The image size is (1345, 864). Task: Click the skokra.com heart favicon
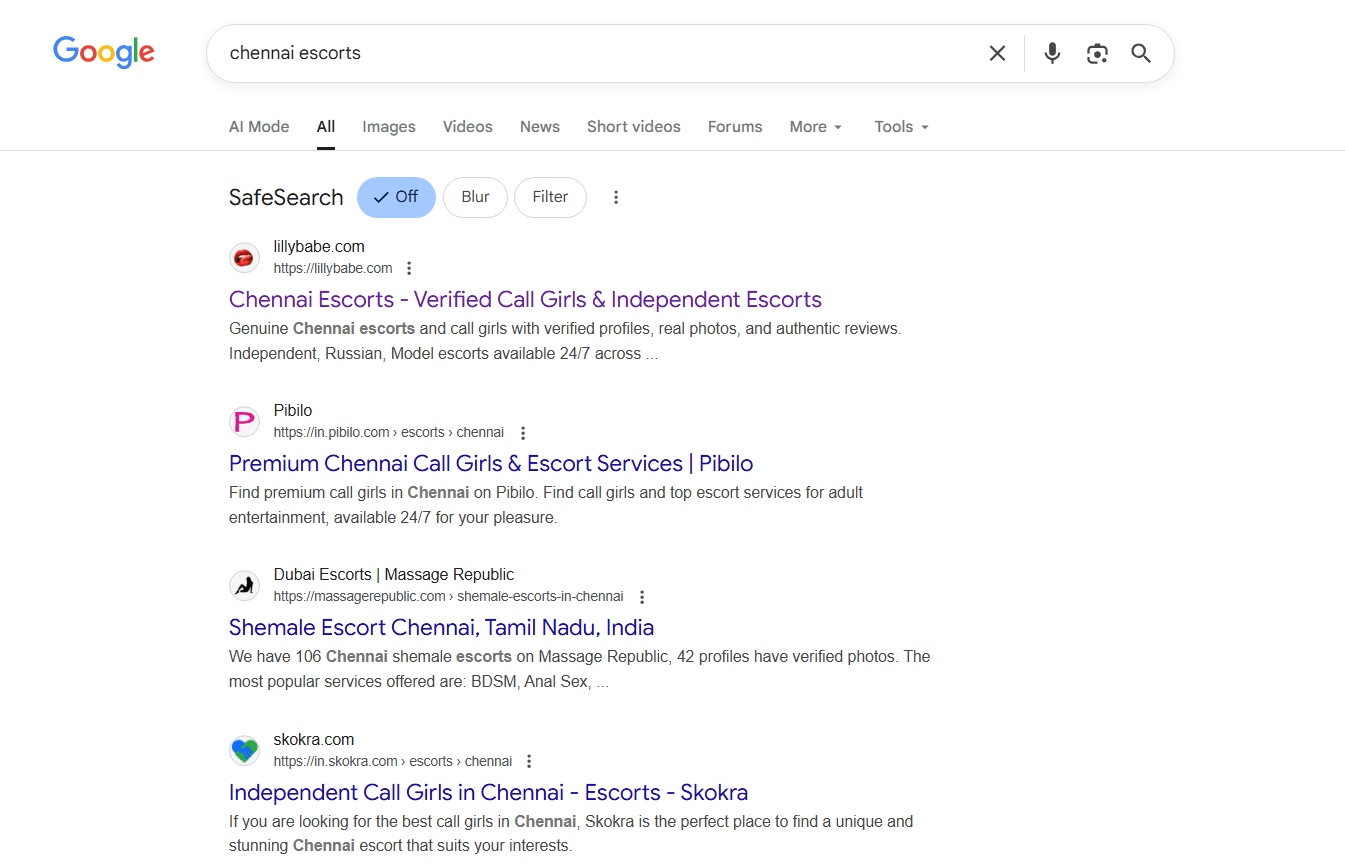(x=244, y=750)
